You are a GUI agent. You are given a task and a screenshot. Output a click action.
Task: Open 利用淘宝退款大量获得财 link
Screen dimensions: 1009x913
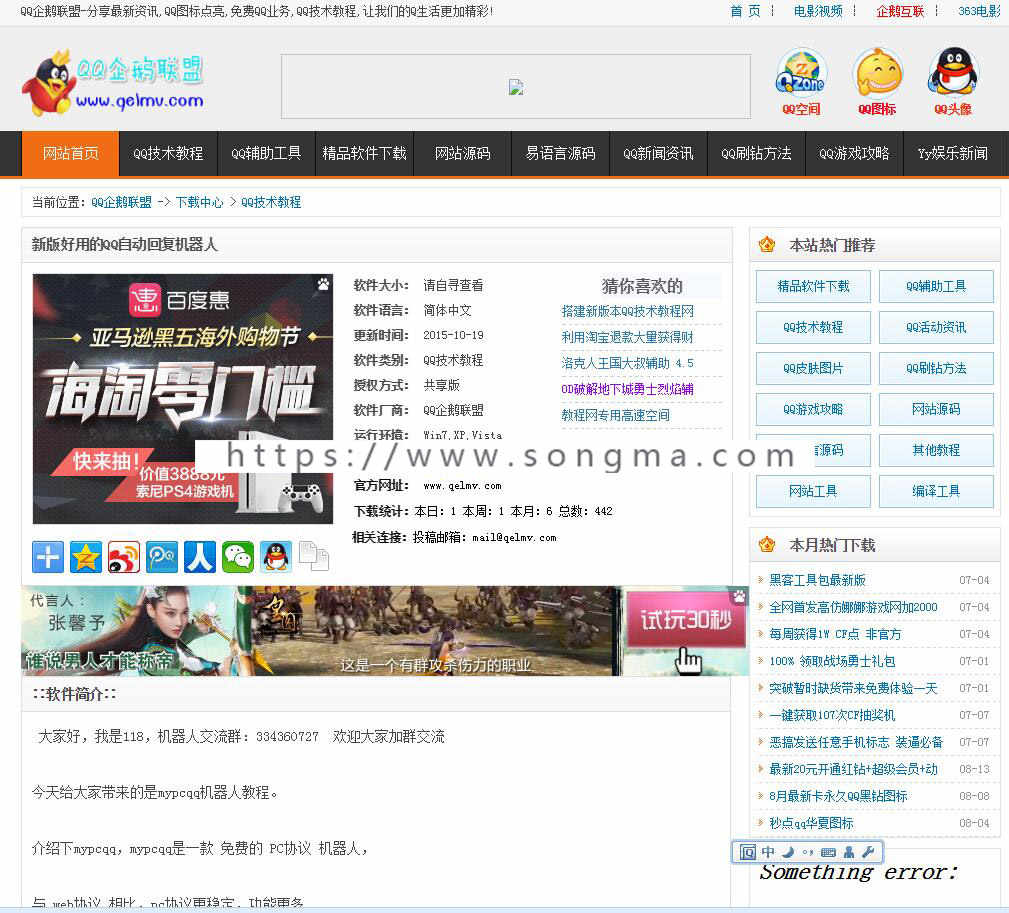[627, 337]
